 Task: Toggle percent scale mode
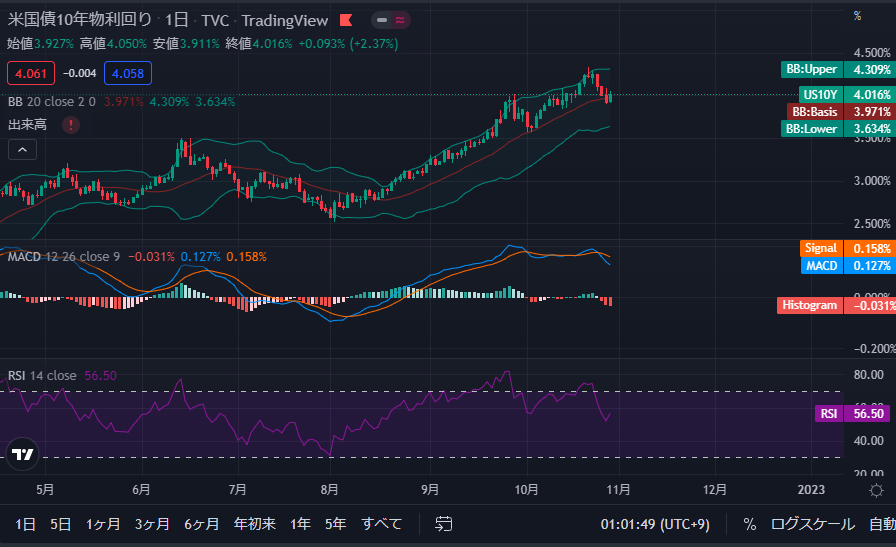pos(749,524)
